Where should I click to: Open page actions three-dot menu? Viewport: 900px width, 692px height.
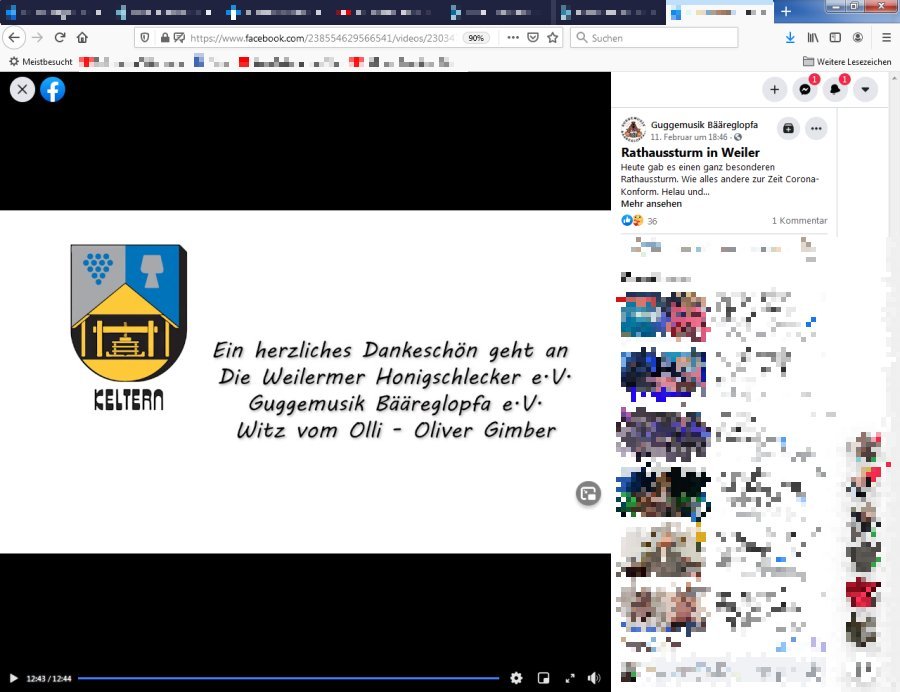point(513,38)
